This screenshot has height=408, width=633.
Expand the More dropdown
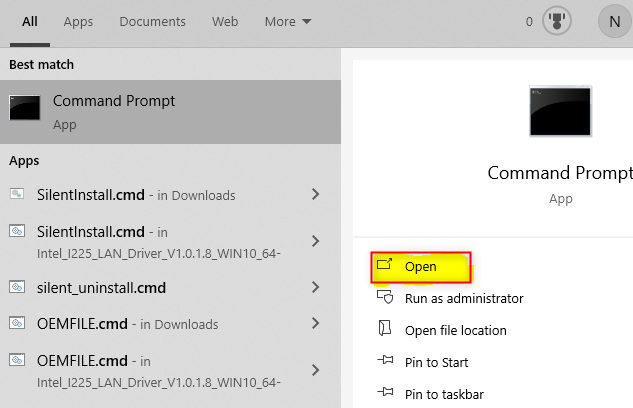(288, 21)
